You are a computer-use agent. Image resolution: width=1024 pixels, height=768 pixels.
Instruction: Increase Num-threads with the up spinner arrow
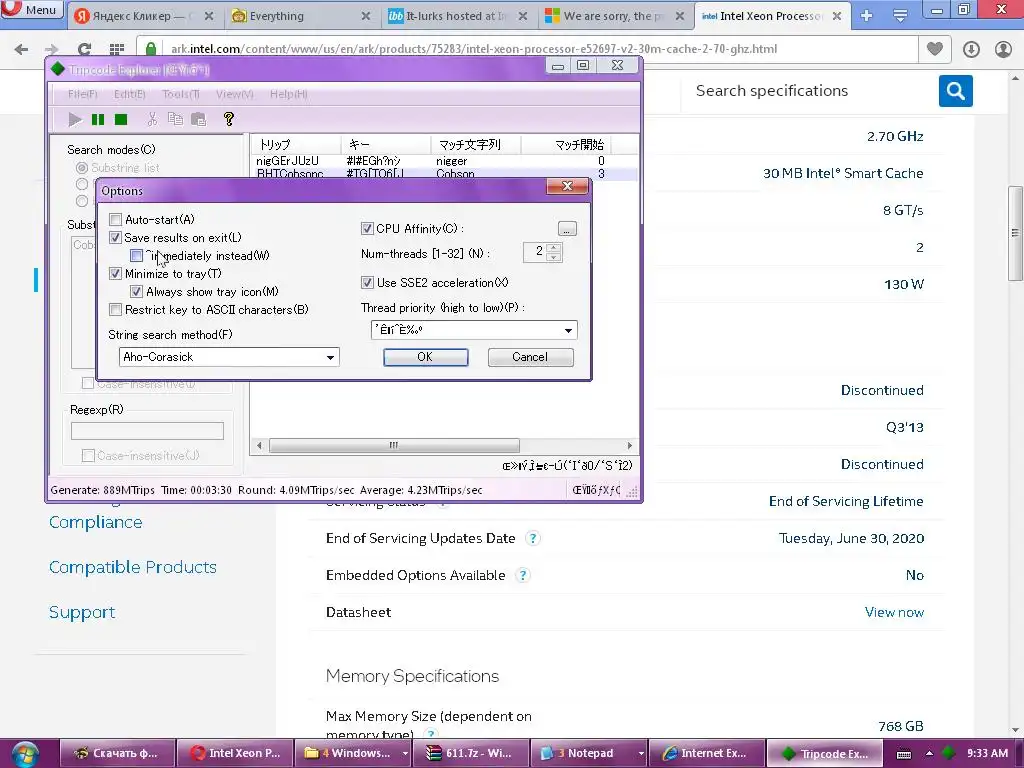pyautogui.click(x=554, y=248)
